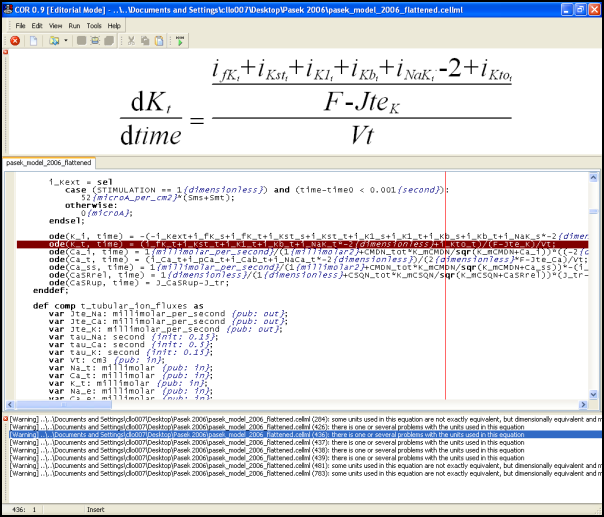Click the 'var Jte_K' declaration line
Screen dimensions: 604x517
pos(166,329)
